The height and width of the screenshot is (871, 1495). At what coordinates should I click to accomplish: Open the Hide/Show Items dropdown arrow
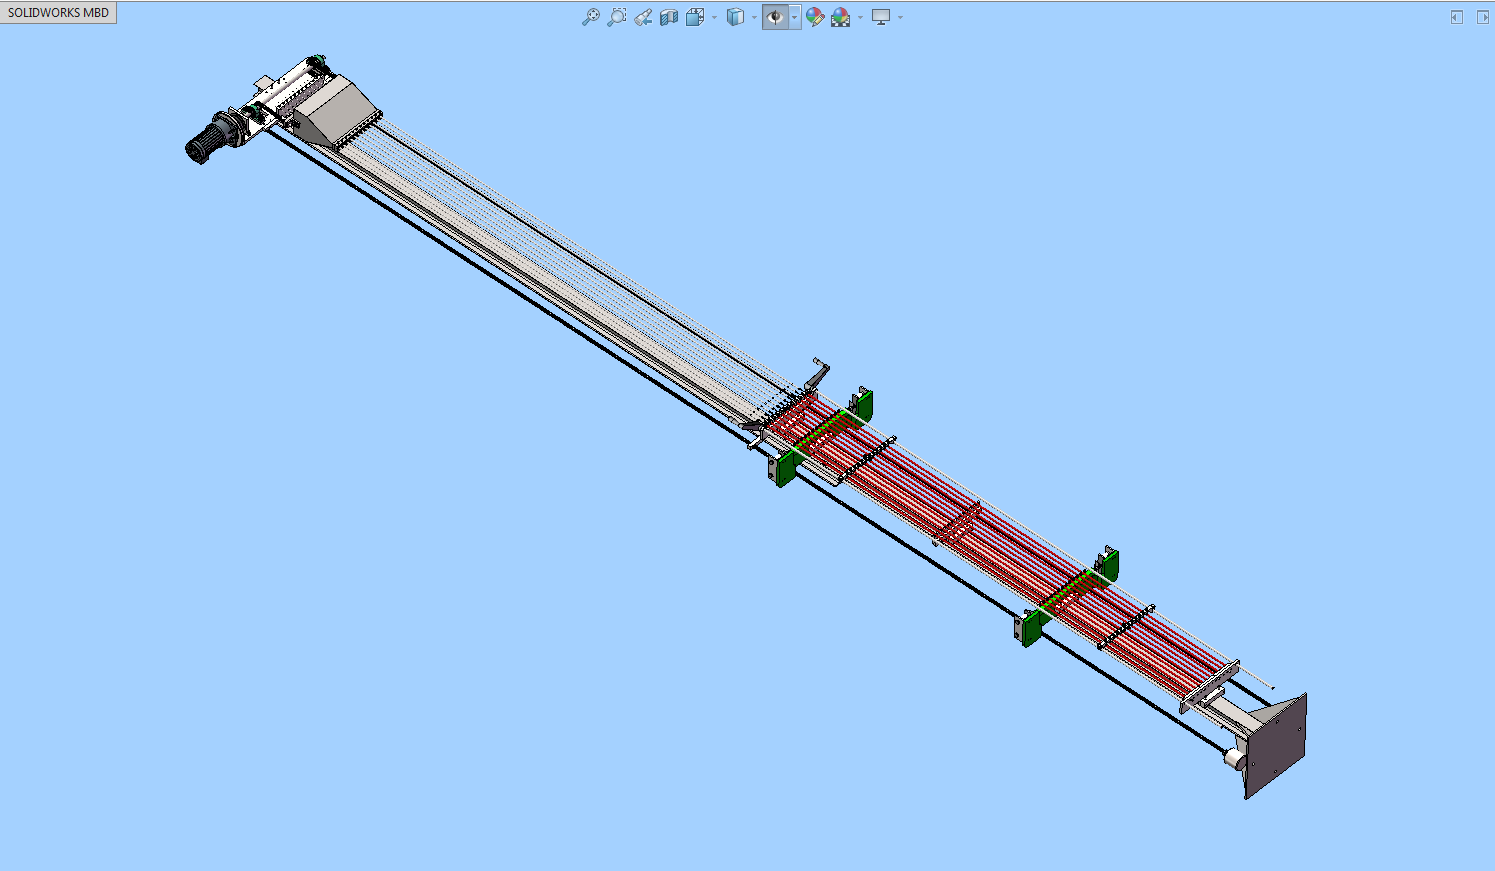click(x=795, y=17)
